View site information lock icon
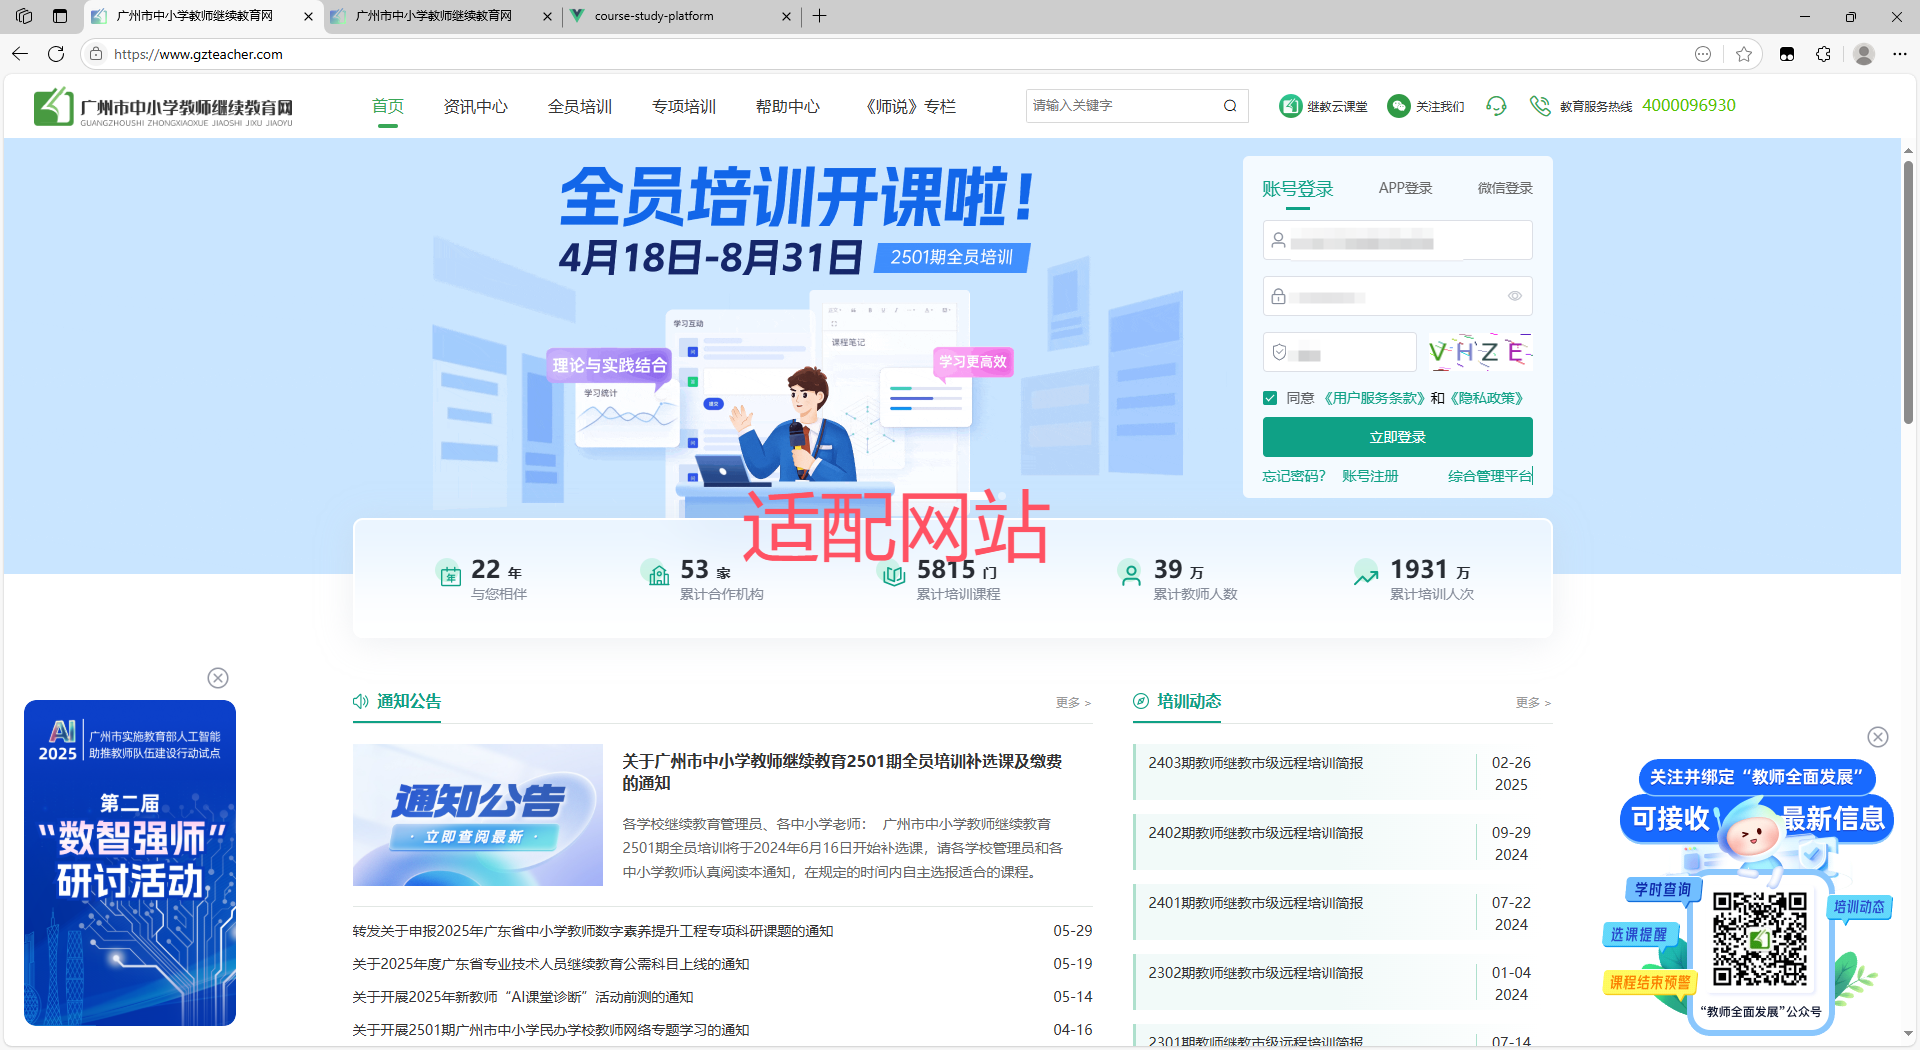 pos(96,54)
